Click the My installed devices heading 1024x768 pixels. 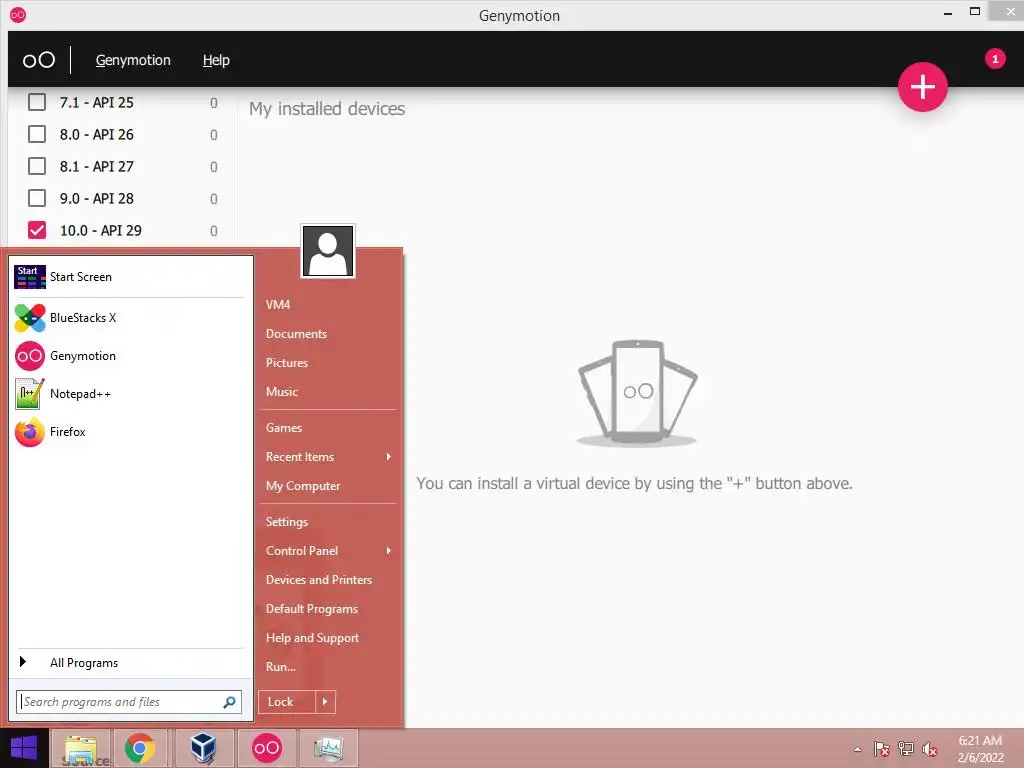[327, 108]
